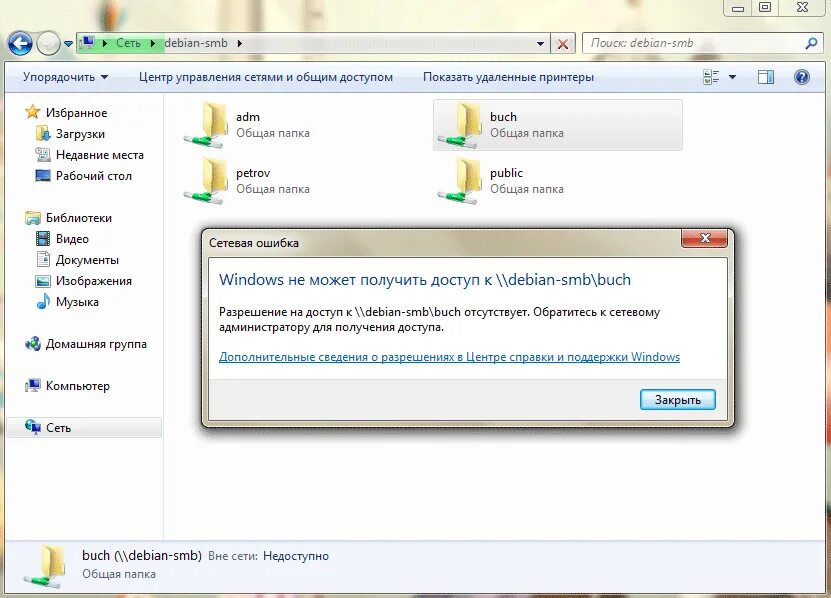Expand arrow after 'debian-smb' breadcrumb
831x598 pixels.
[240, 43]
